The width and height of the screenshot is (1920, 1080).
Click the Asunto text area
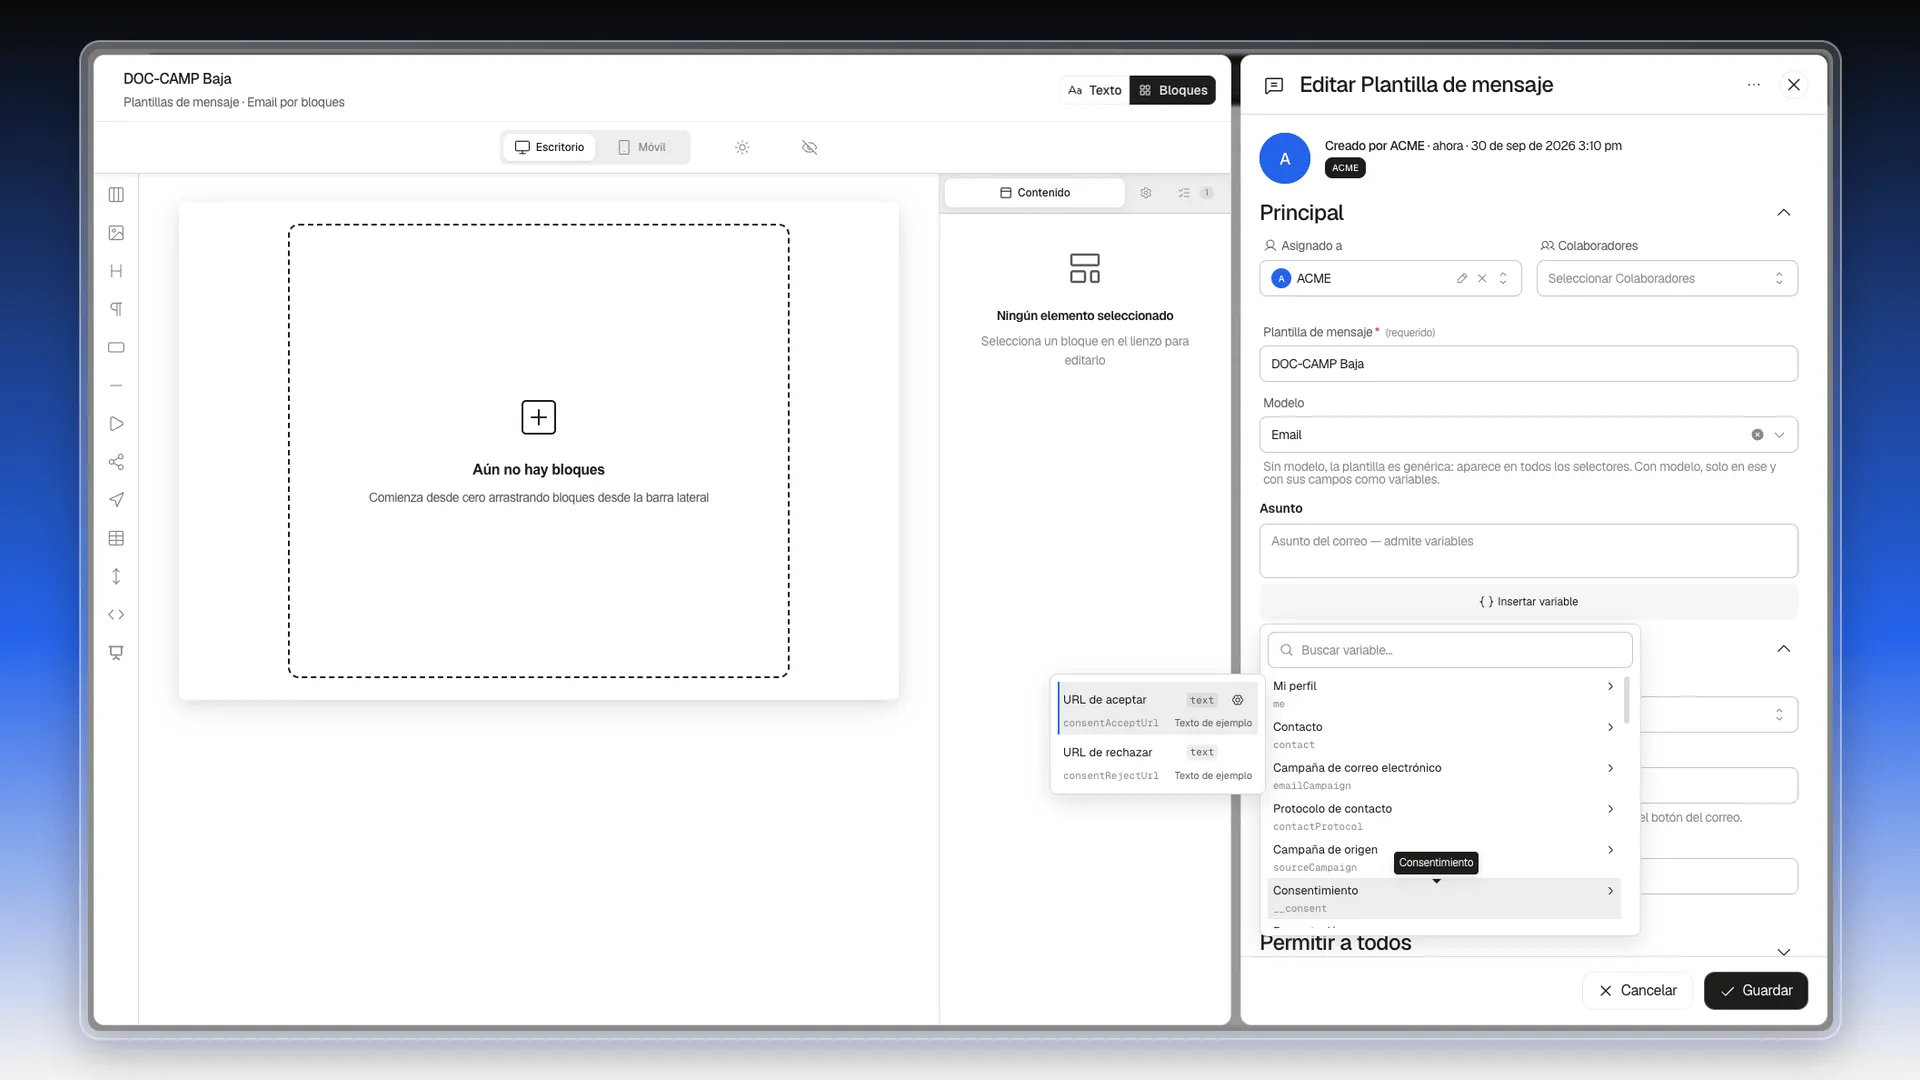1529,551
